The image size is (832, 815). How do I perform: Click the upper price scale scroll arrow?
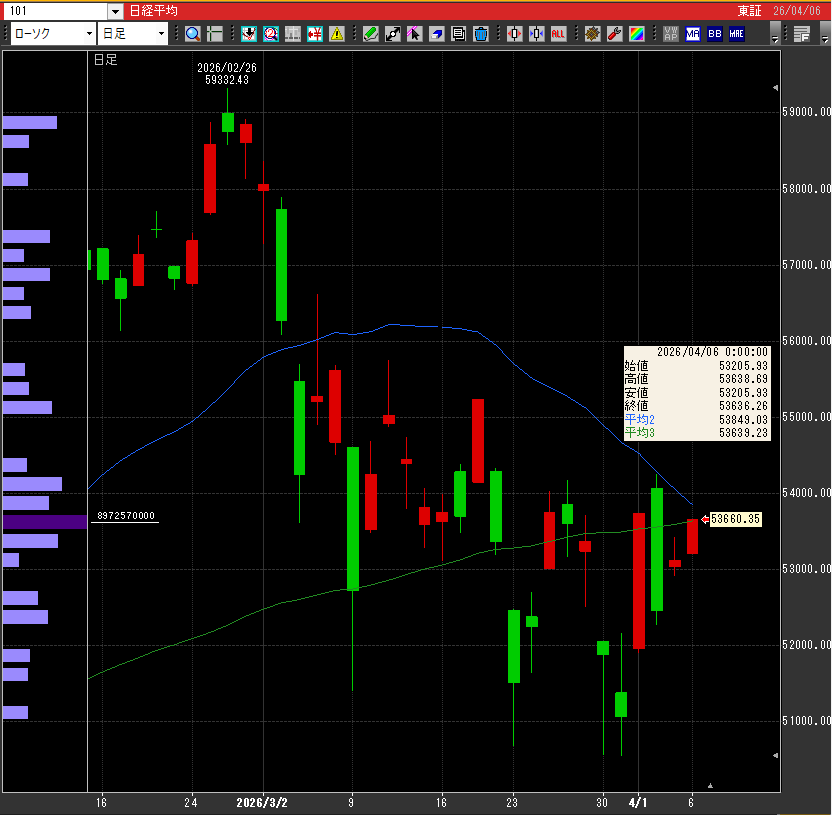pyautogui.click(x=775, y=88)
